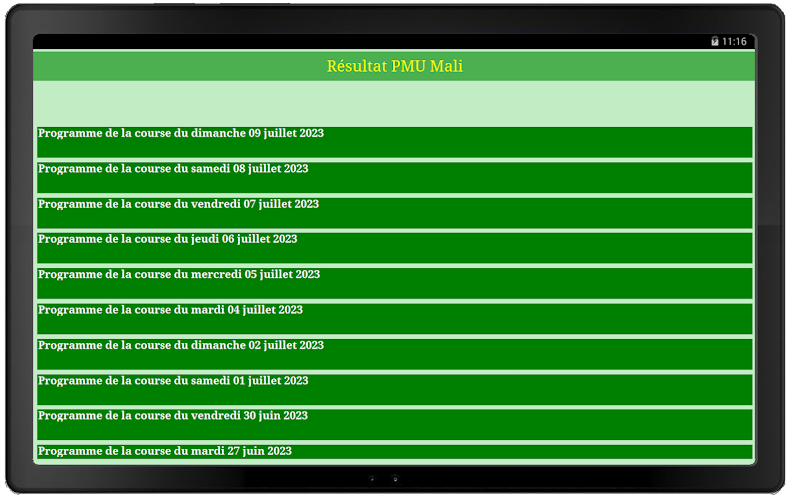View the samedi 01 juillet 2023 programme

[x=394, y=389]
